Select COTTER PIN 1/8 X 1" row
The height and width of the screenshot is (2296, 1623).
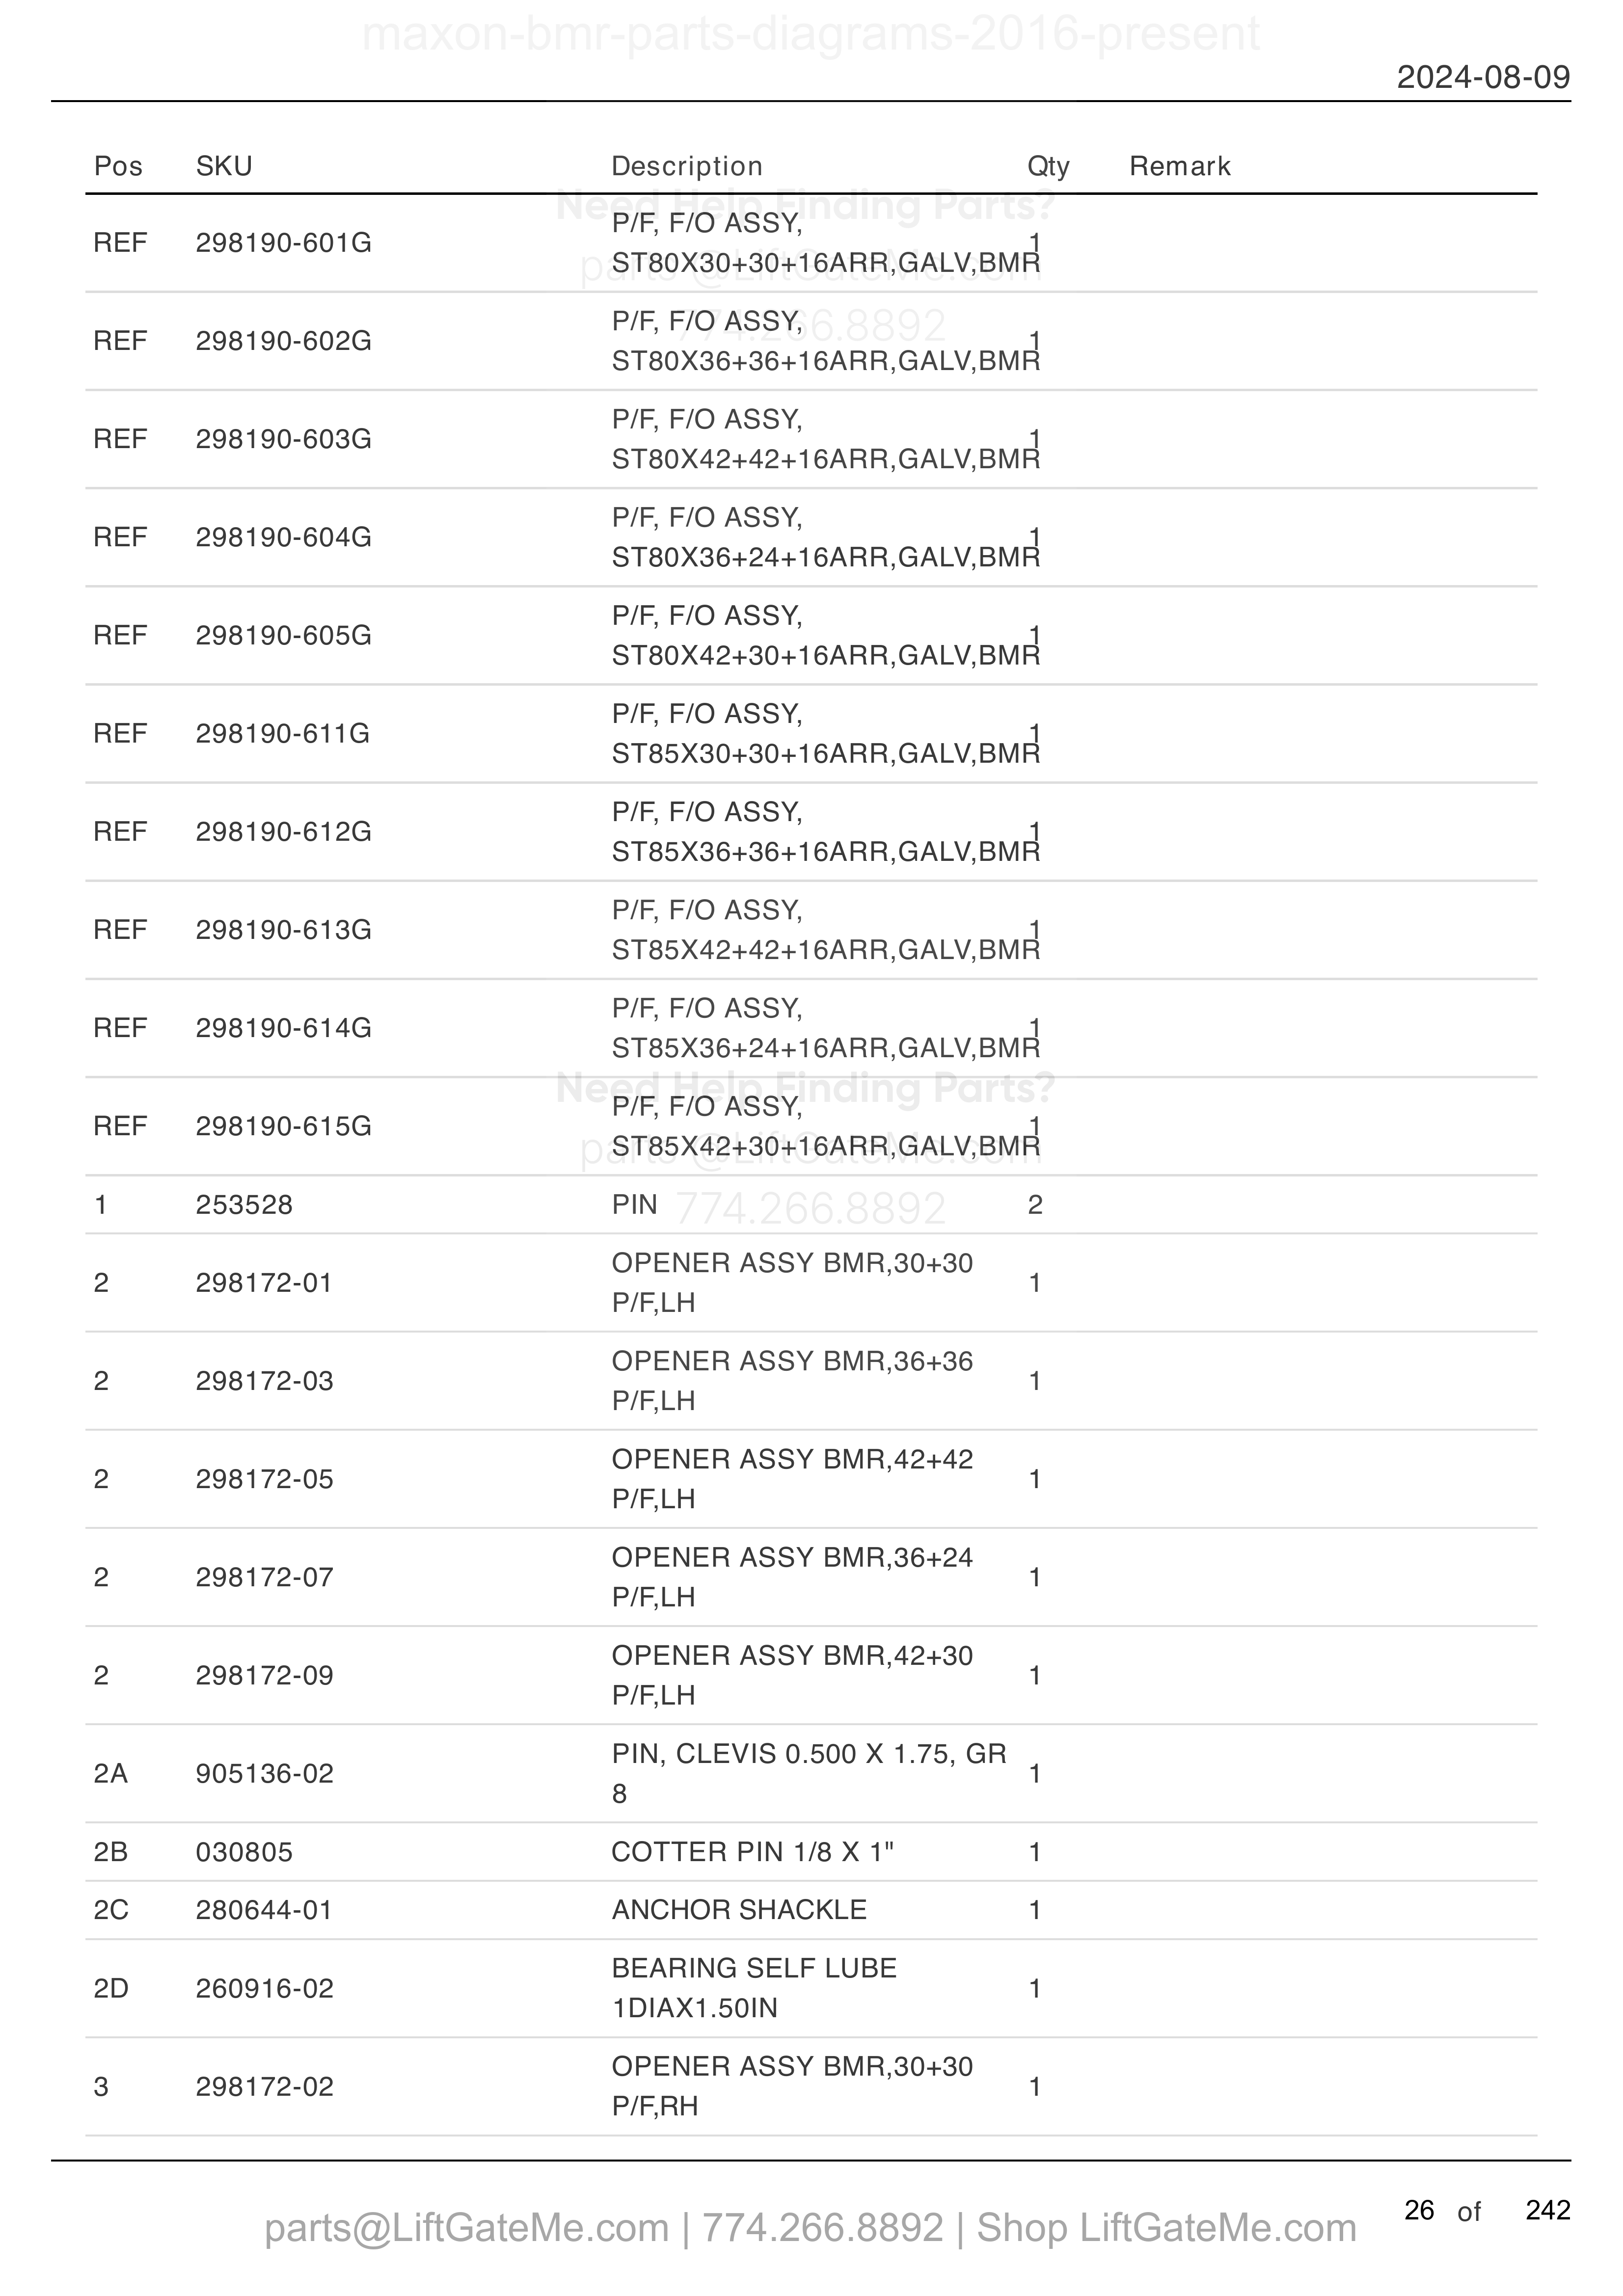(x=811, y=1852)
